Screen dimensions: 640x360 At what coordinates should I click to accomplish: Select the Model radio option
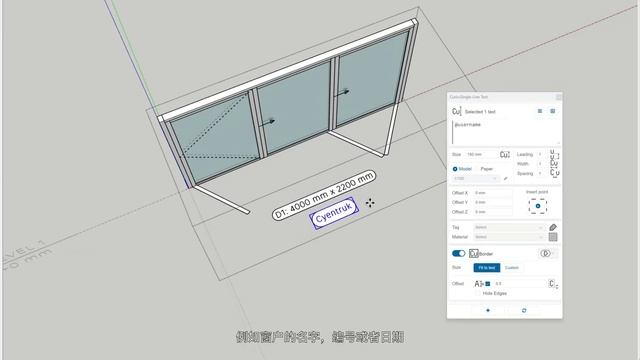coord(455,169)
